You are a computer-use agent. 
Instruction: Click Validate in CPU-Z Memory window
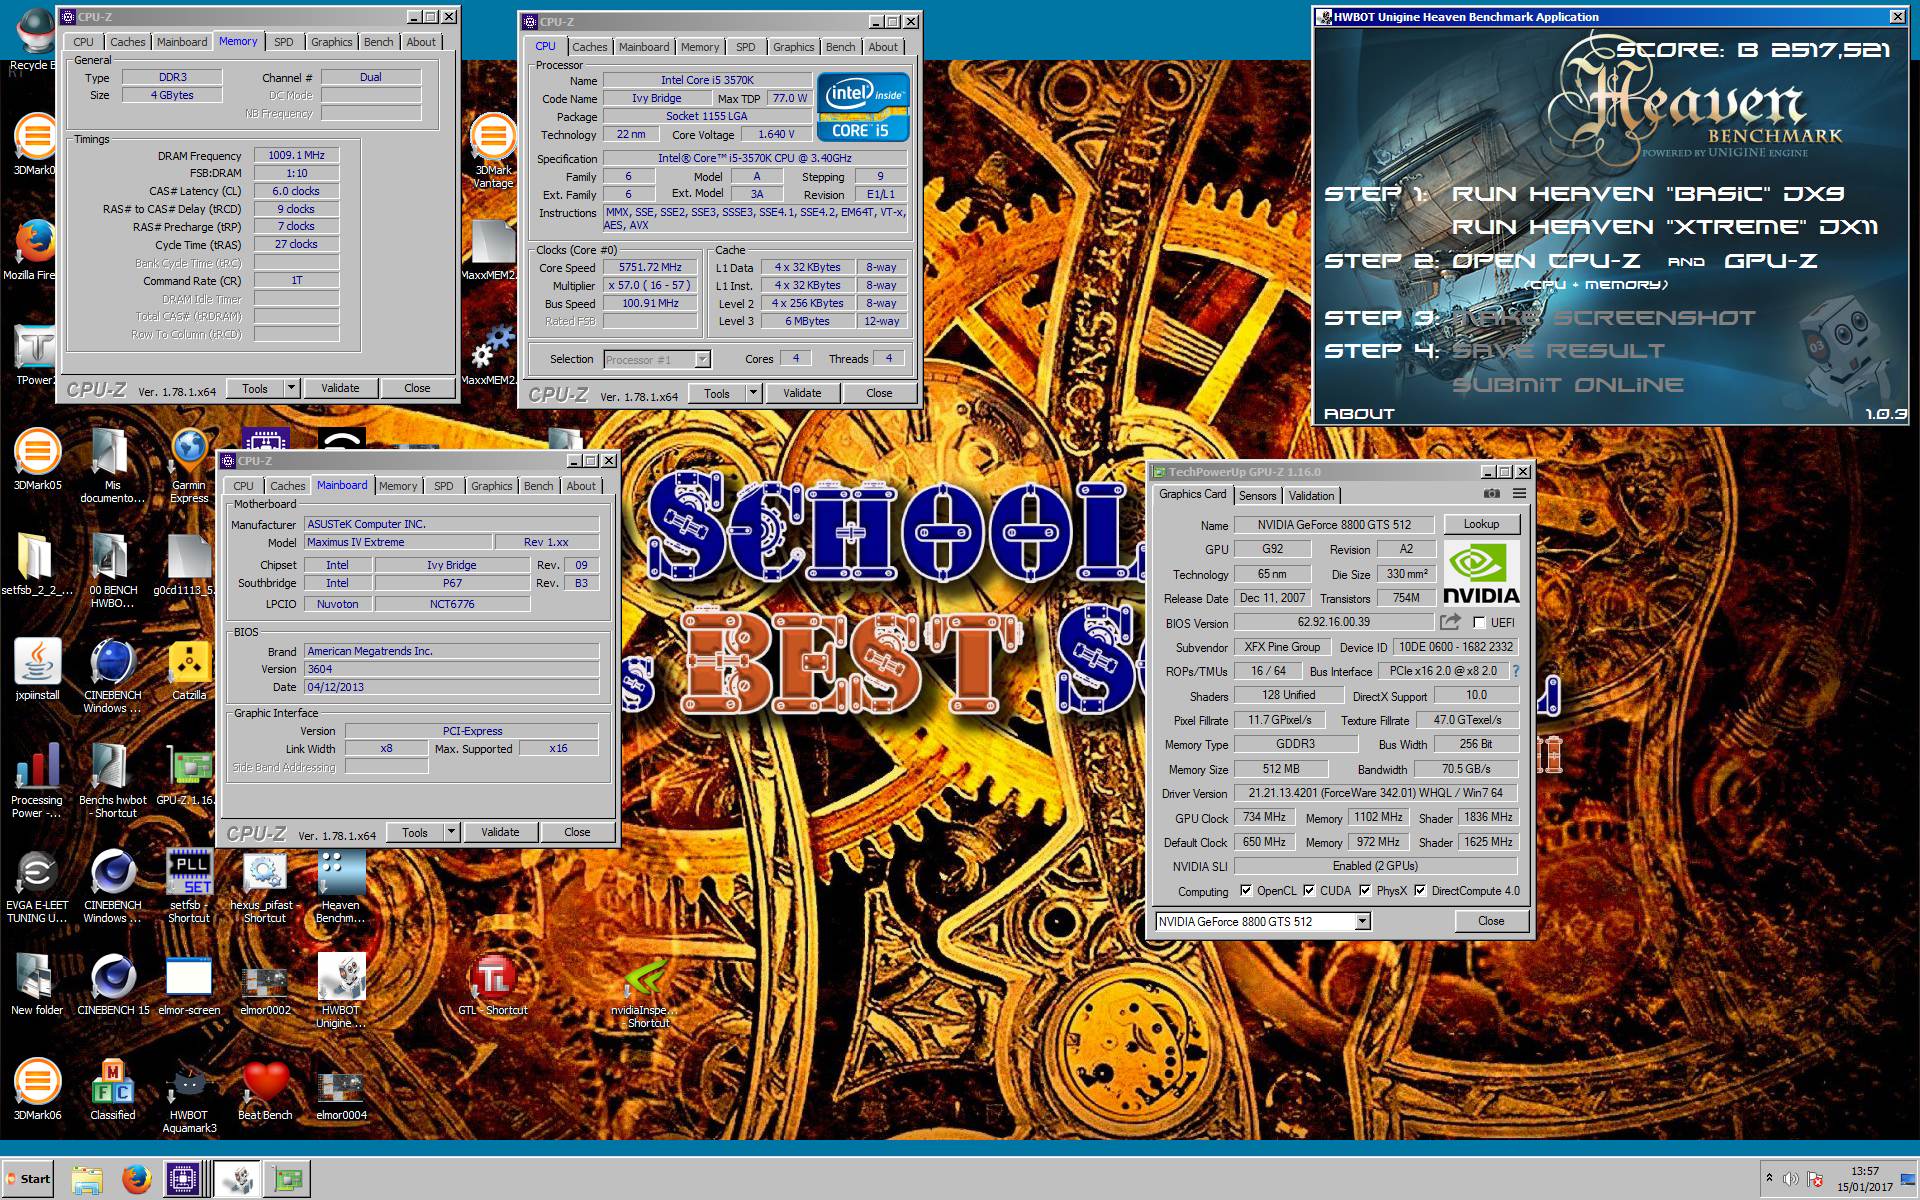340,388
